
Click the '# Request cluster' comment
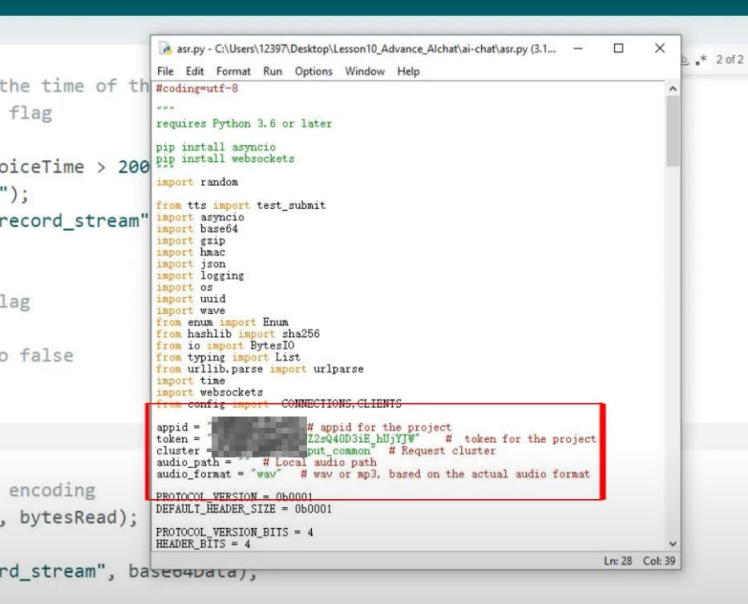442,451
